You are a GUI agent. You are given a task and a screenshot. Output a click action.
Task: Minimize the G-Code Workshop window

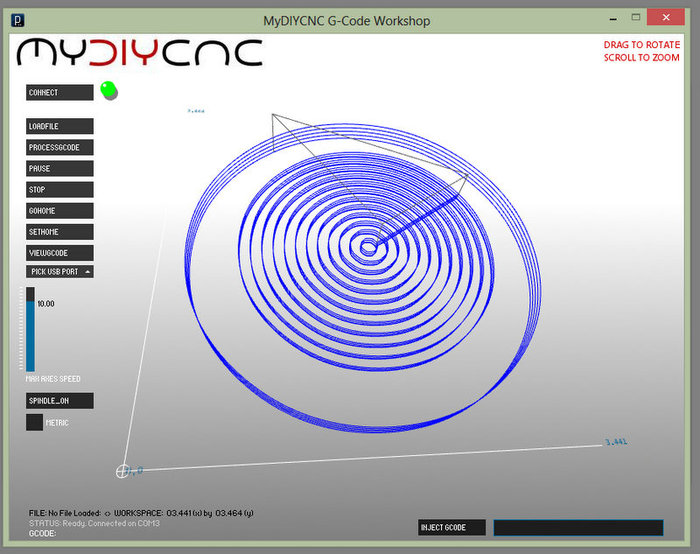pos(613,19)
